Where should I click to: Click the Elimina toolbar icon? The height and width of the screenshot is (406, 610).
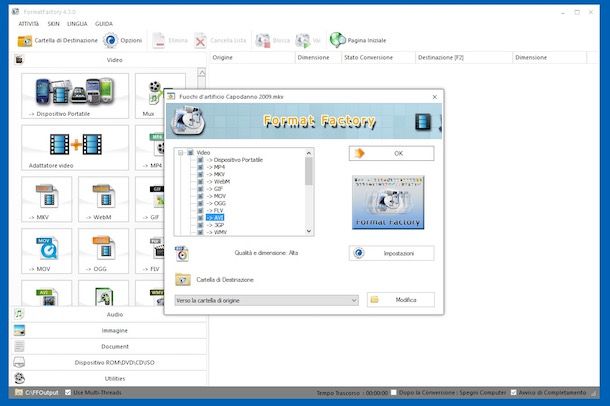click(159, 40)
